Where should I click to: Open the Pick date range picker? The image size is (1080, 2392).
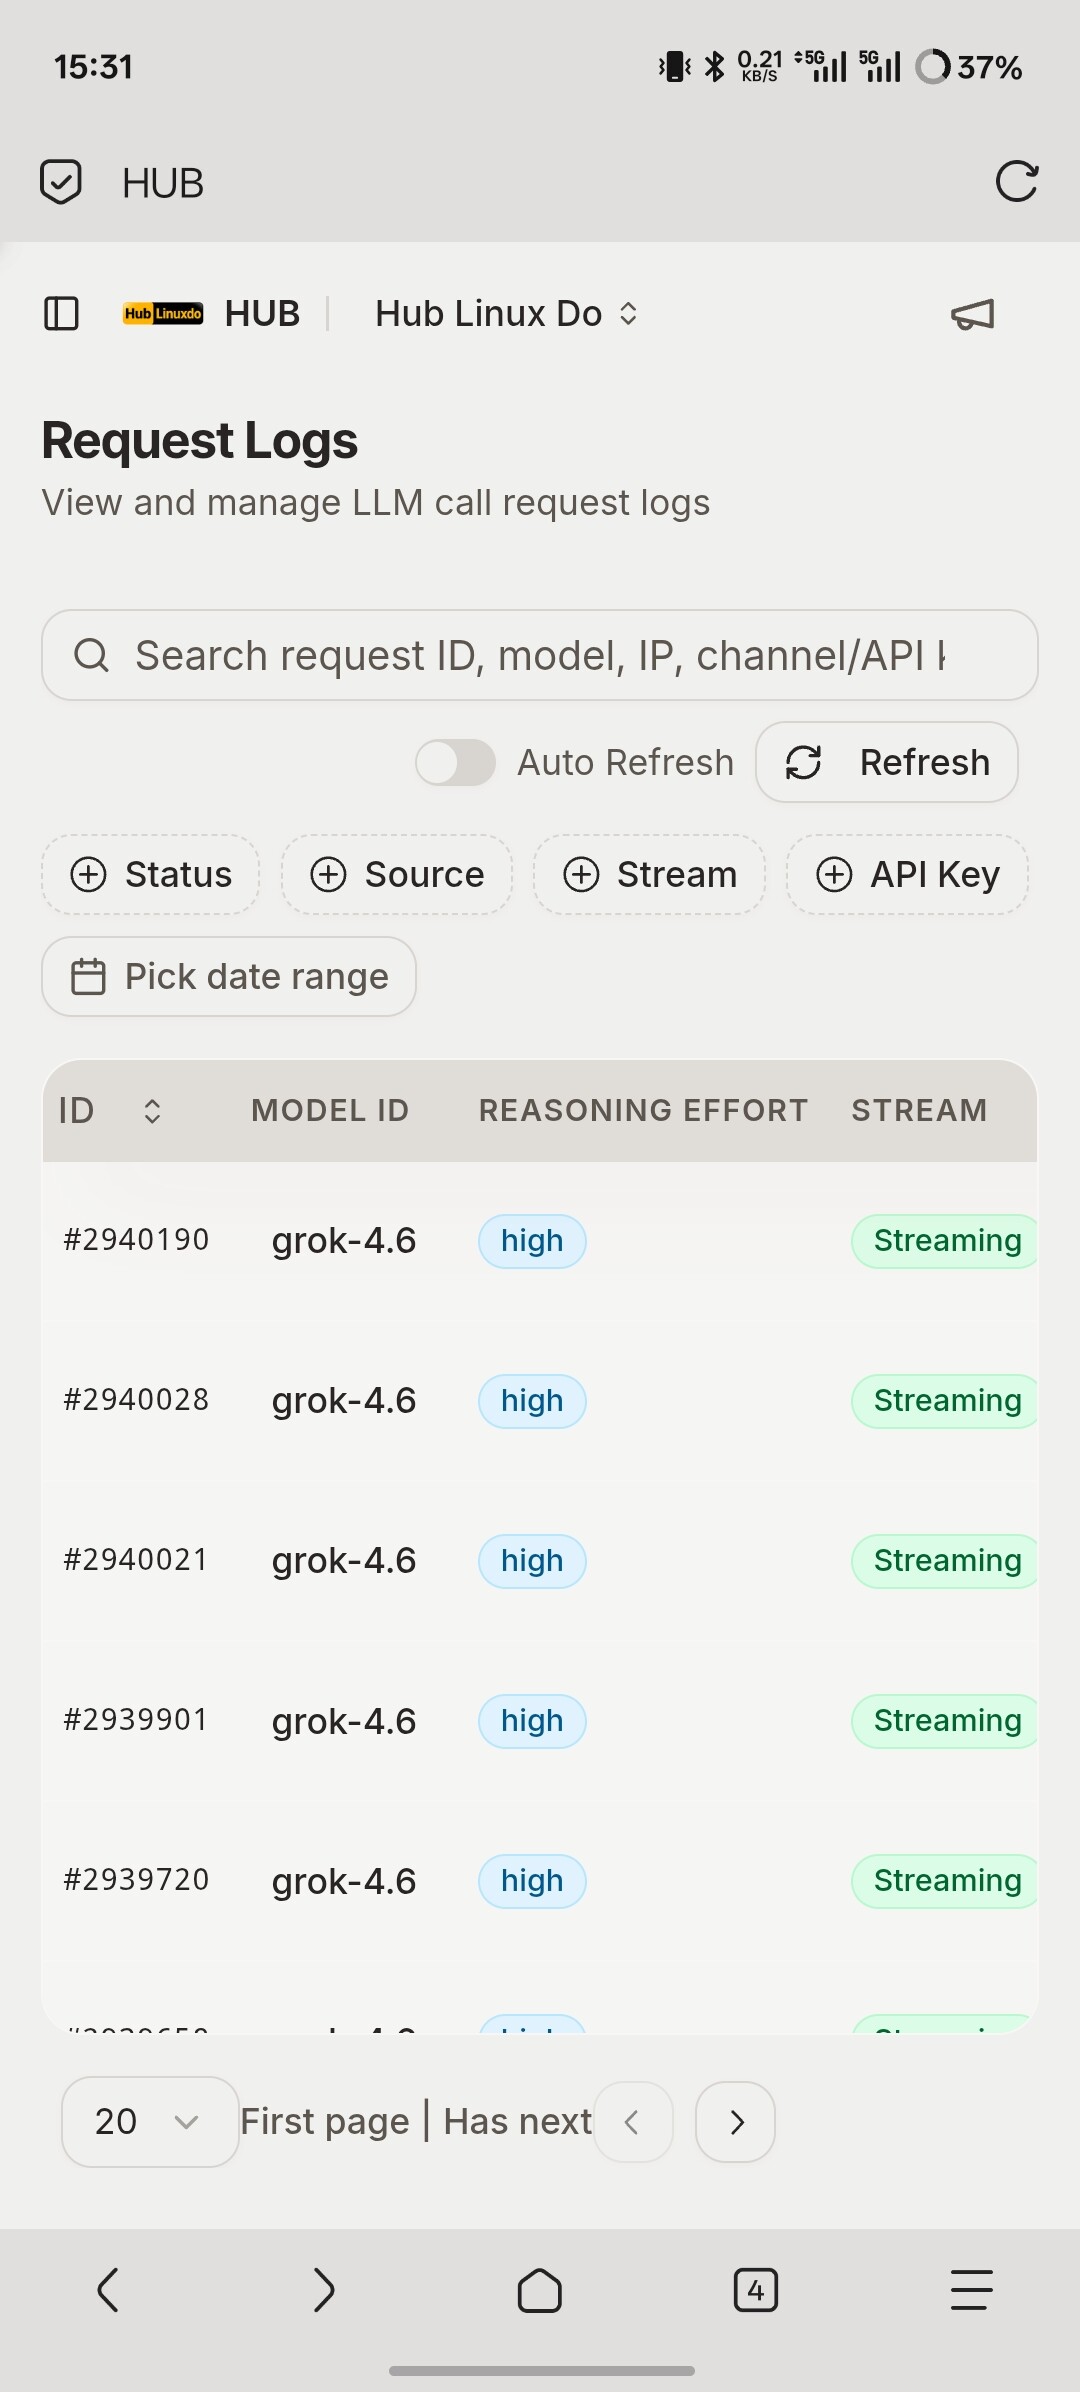click(x=229, y=976)
